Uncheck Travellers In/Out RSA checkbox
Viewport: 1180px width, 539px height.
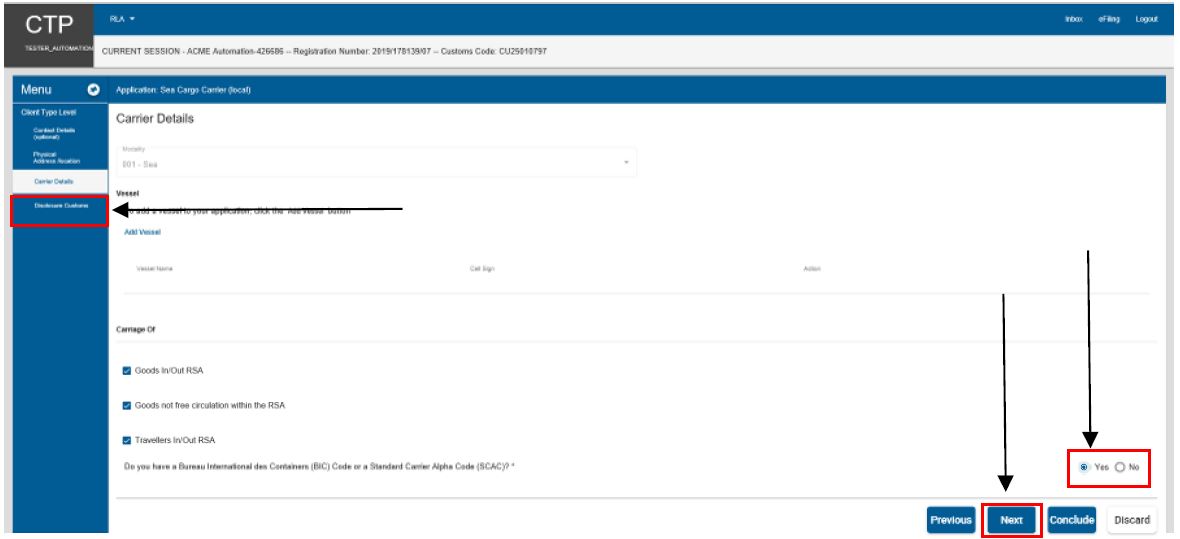click(x=126, y=440)
